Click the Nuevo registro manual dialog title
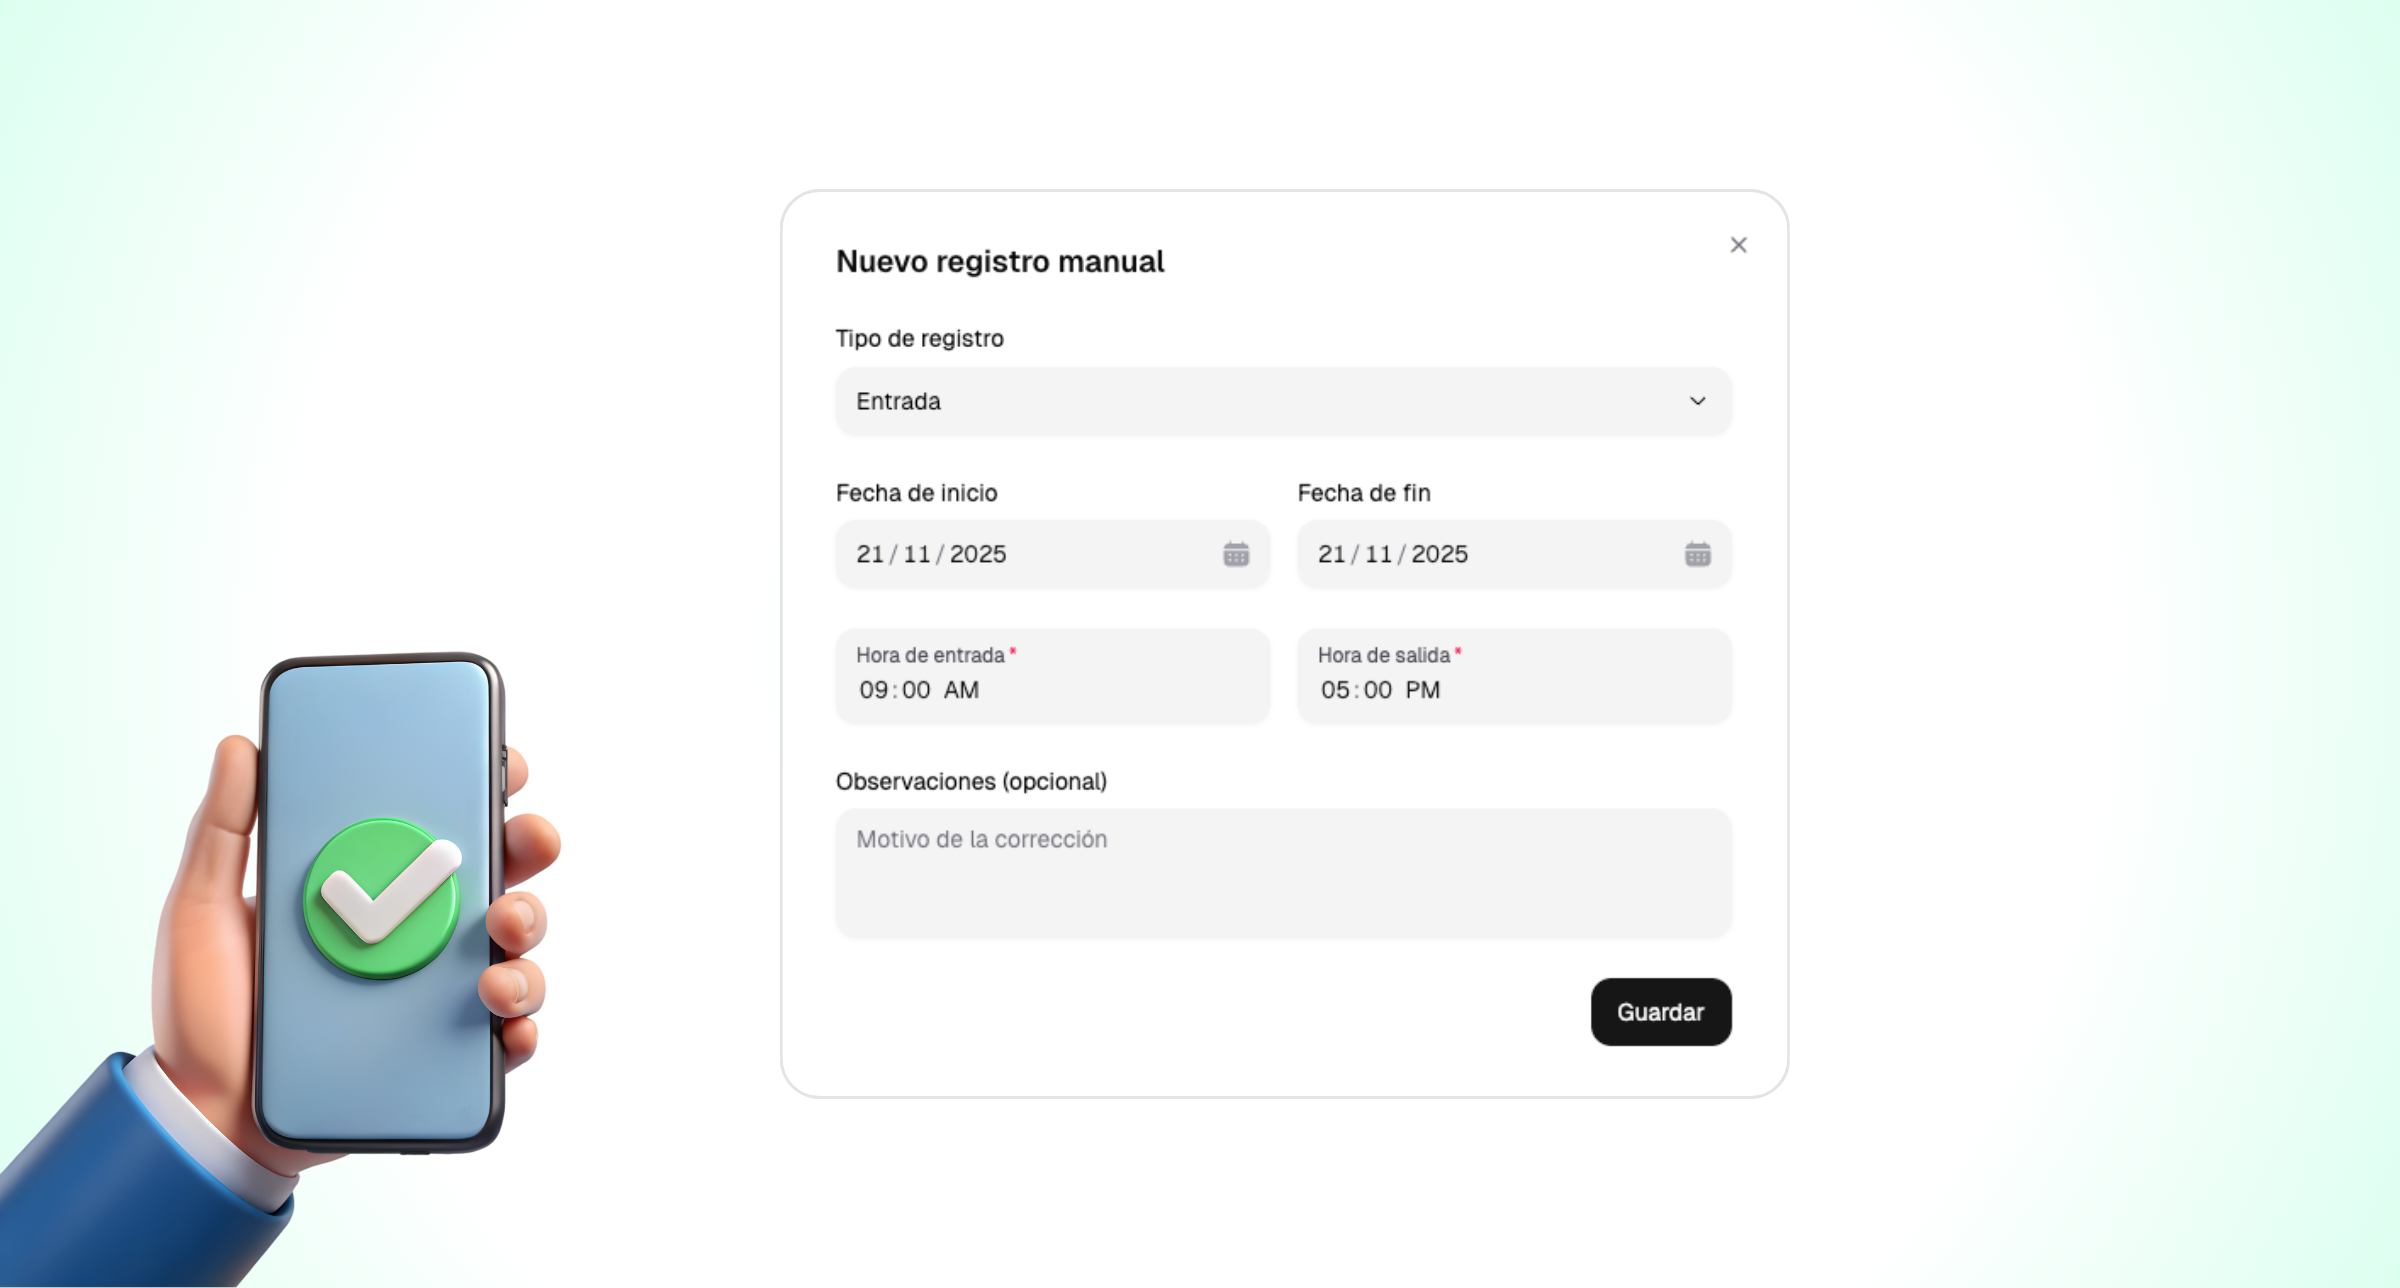Image resolution: width=2400 pixels, height=1288 pixels. (x=1000, y=261)
